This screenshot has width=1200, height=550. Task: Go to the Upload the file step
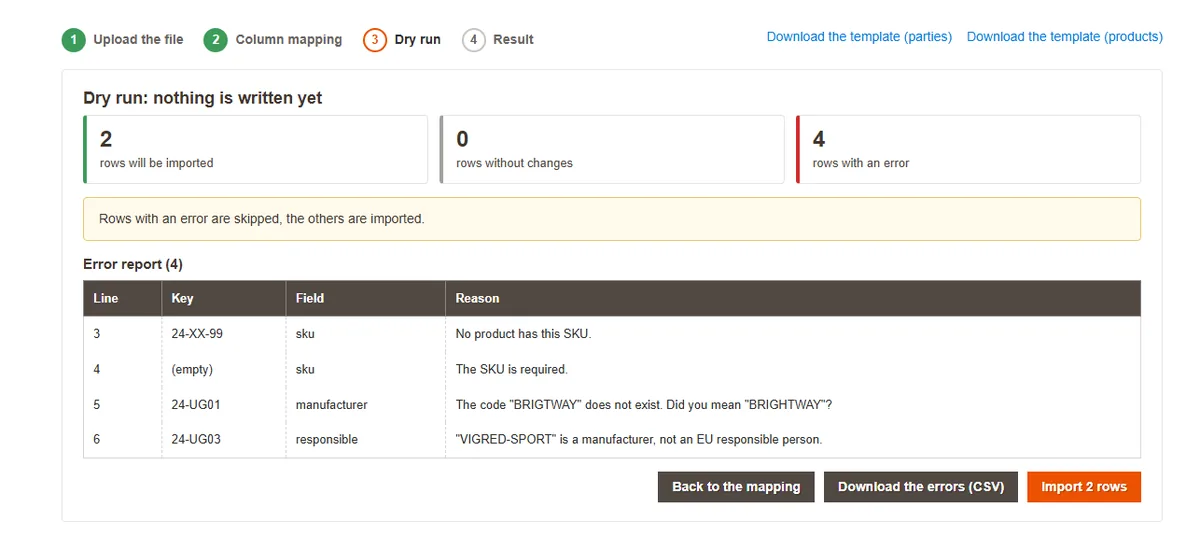pos(138,40)
